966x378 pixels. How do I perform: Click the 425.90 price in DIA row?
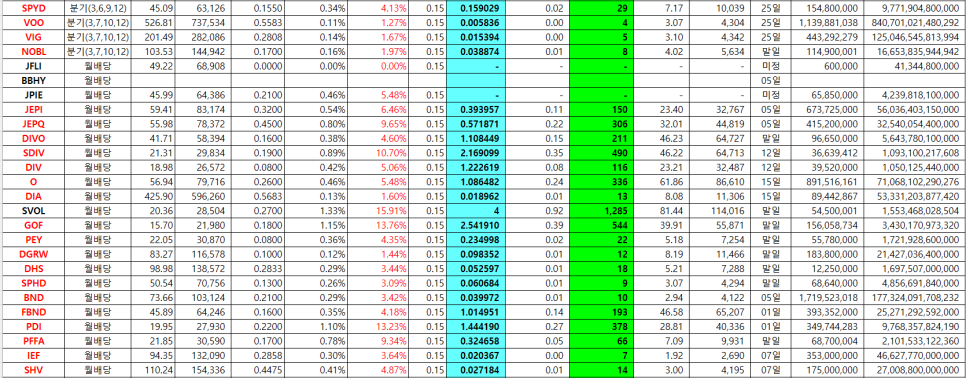(x=152, y=196)
